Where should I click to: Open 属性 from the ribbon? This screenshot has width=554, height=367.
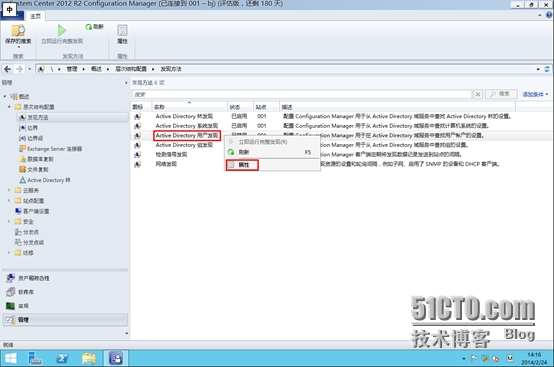tap(122, 34)
